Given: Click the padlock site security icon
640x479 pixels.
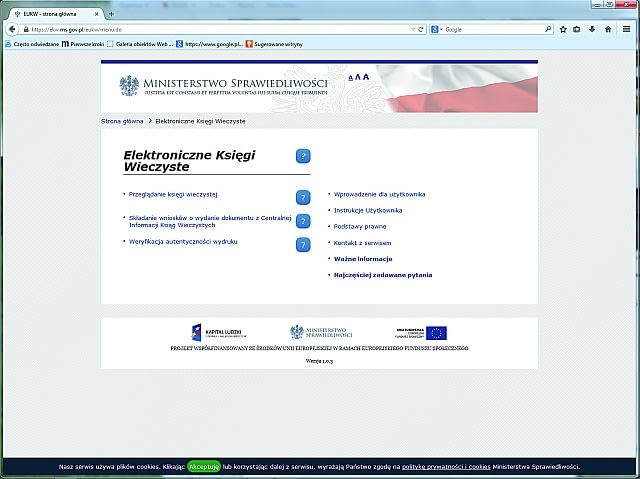Looking at the screenshot, I should click(x=26, y=29).
